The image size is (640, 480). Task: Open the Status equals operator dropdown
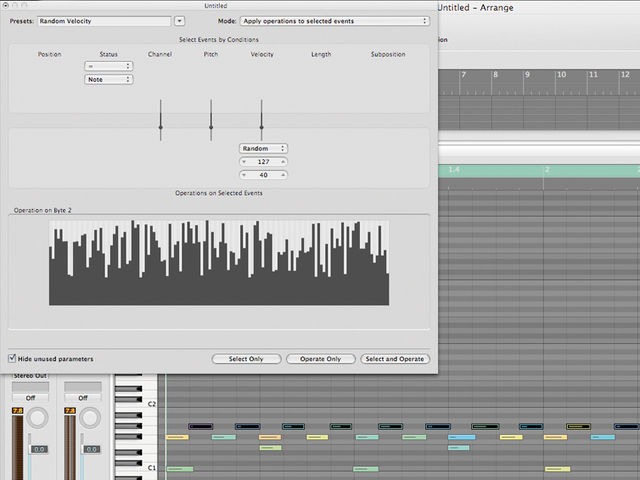pos(109,66)
